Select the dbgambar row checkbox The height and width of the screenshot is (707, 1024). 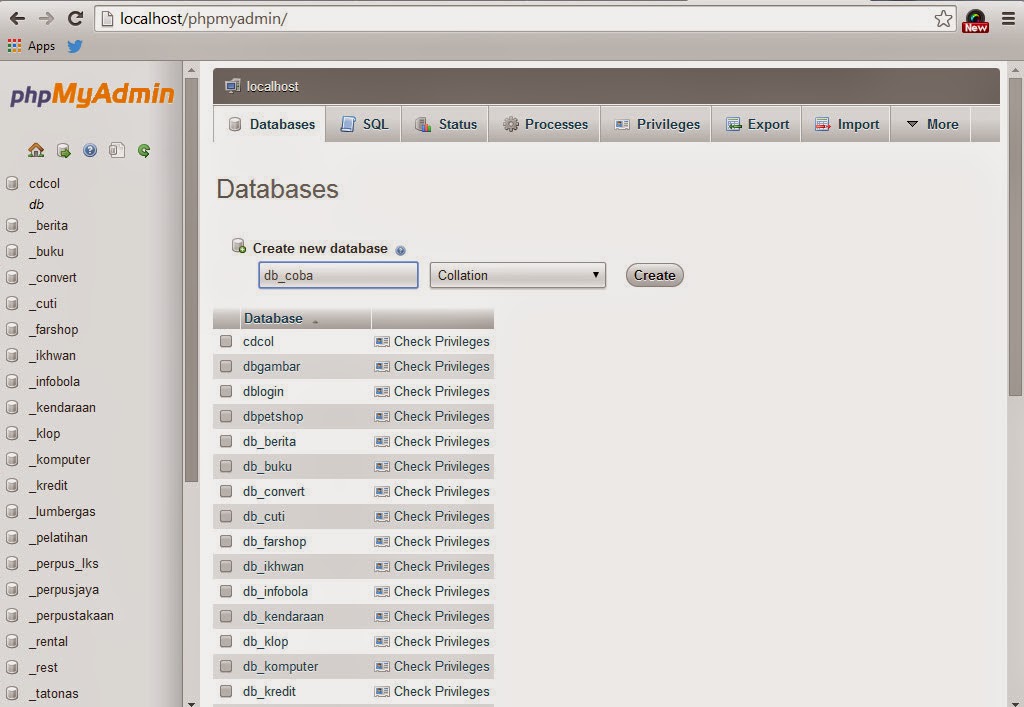225,366
